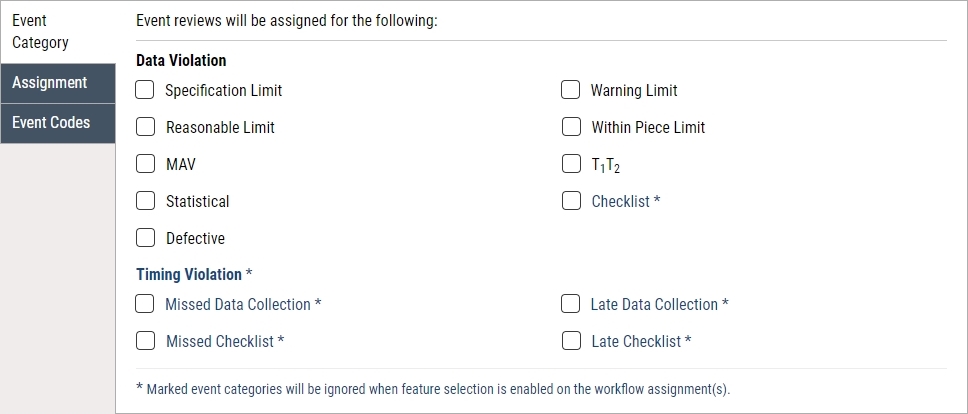Enable the Warning Limit checkbox

570,90
